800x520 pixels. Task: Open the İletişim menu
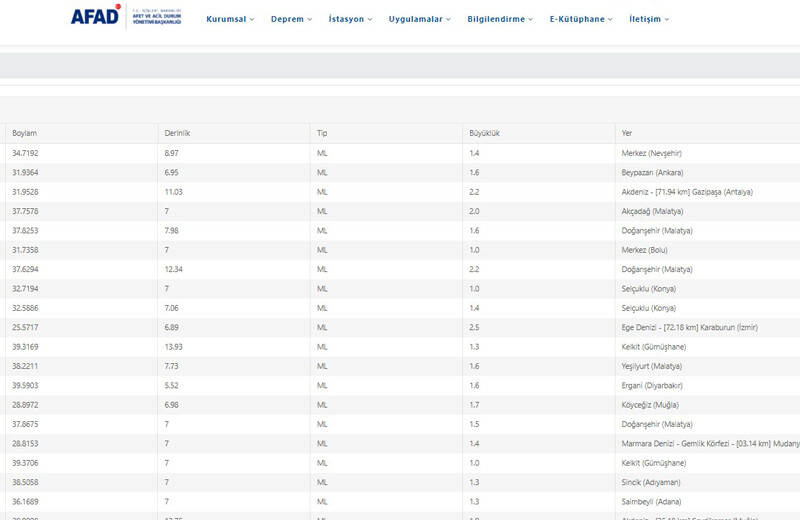(649, 19)
